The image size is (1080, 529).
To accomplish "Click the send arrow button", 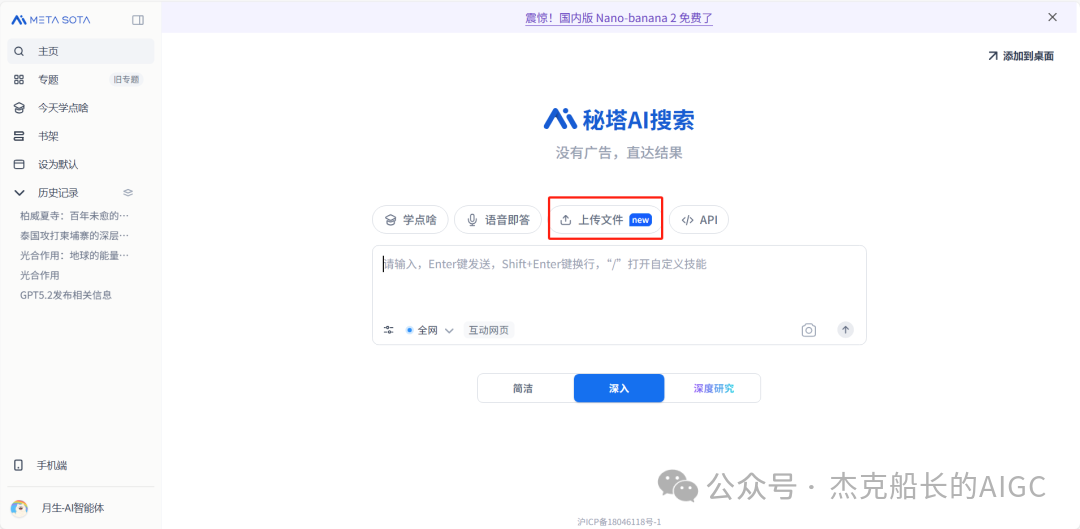I will pyautogui.click(x=845, y=330).
